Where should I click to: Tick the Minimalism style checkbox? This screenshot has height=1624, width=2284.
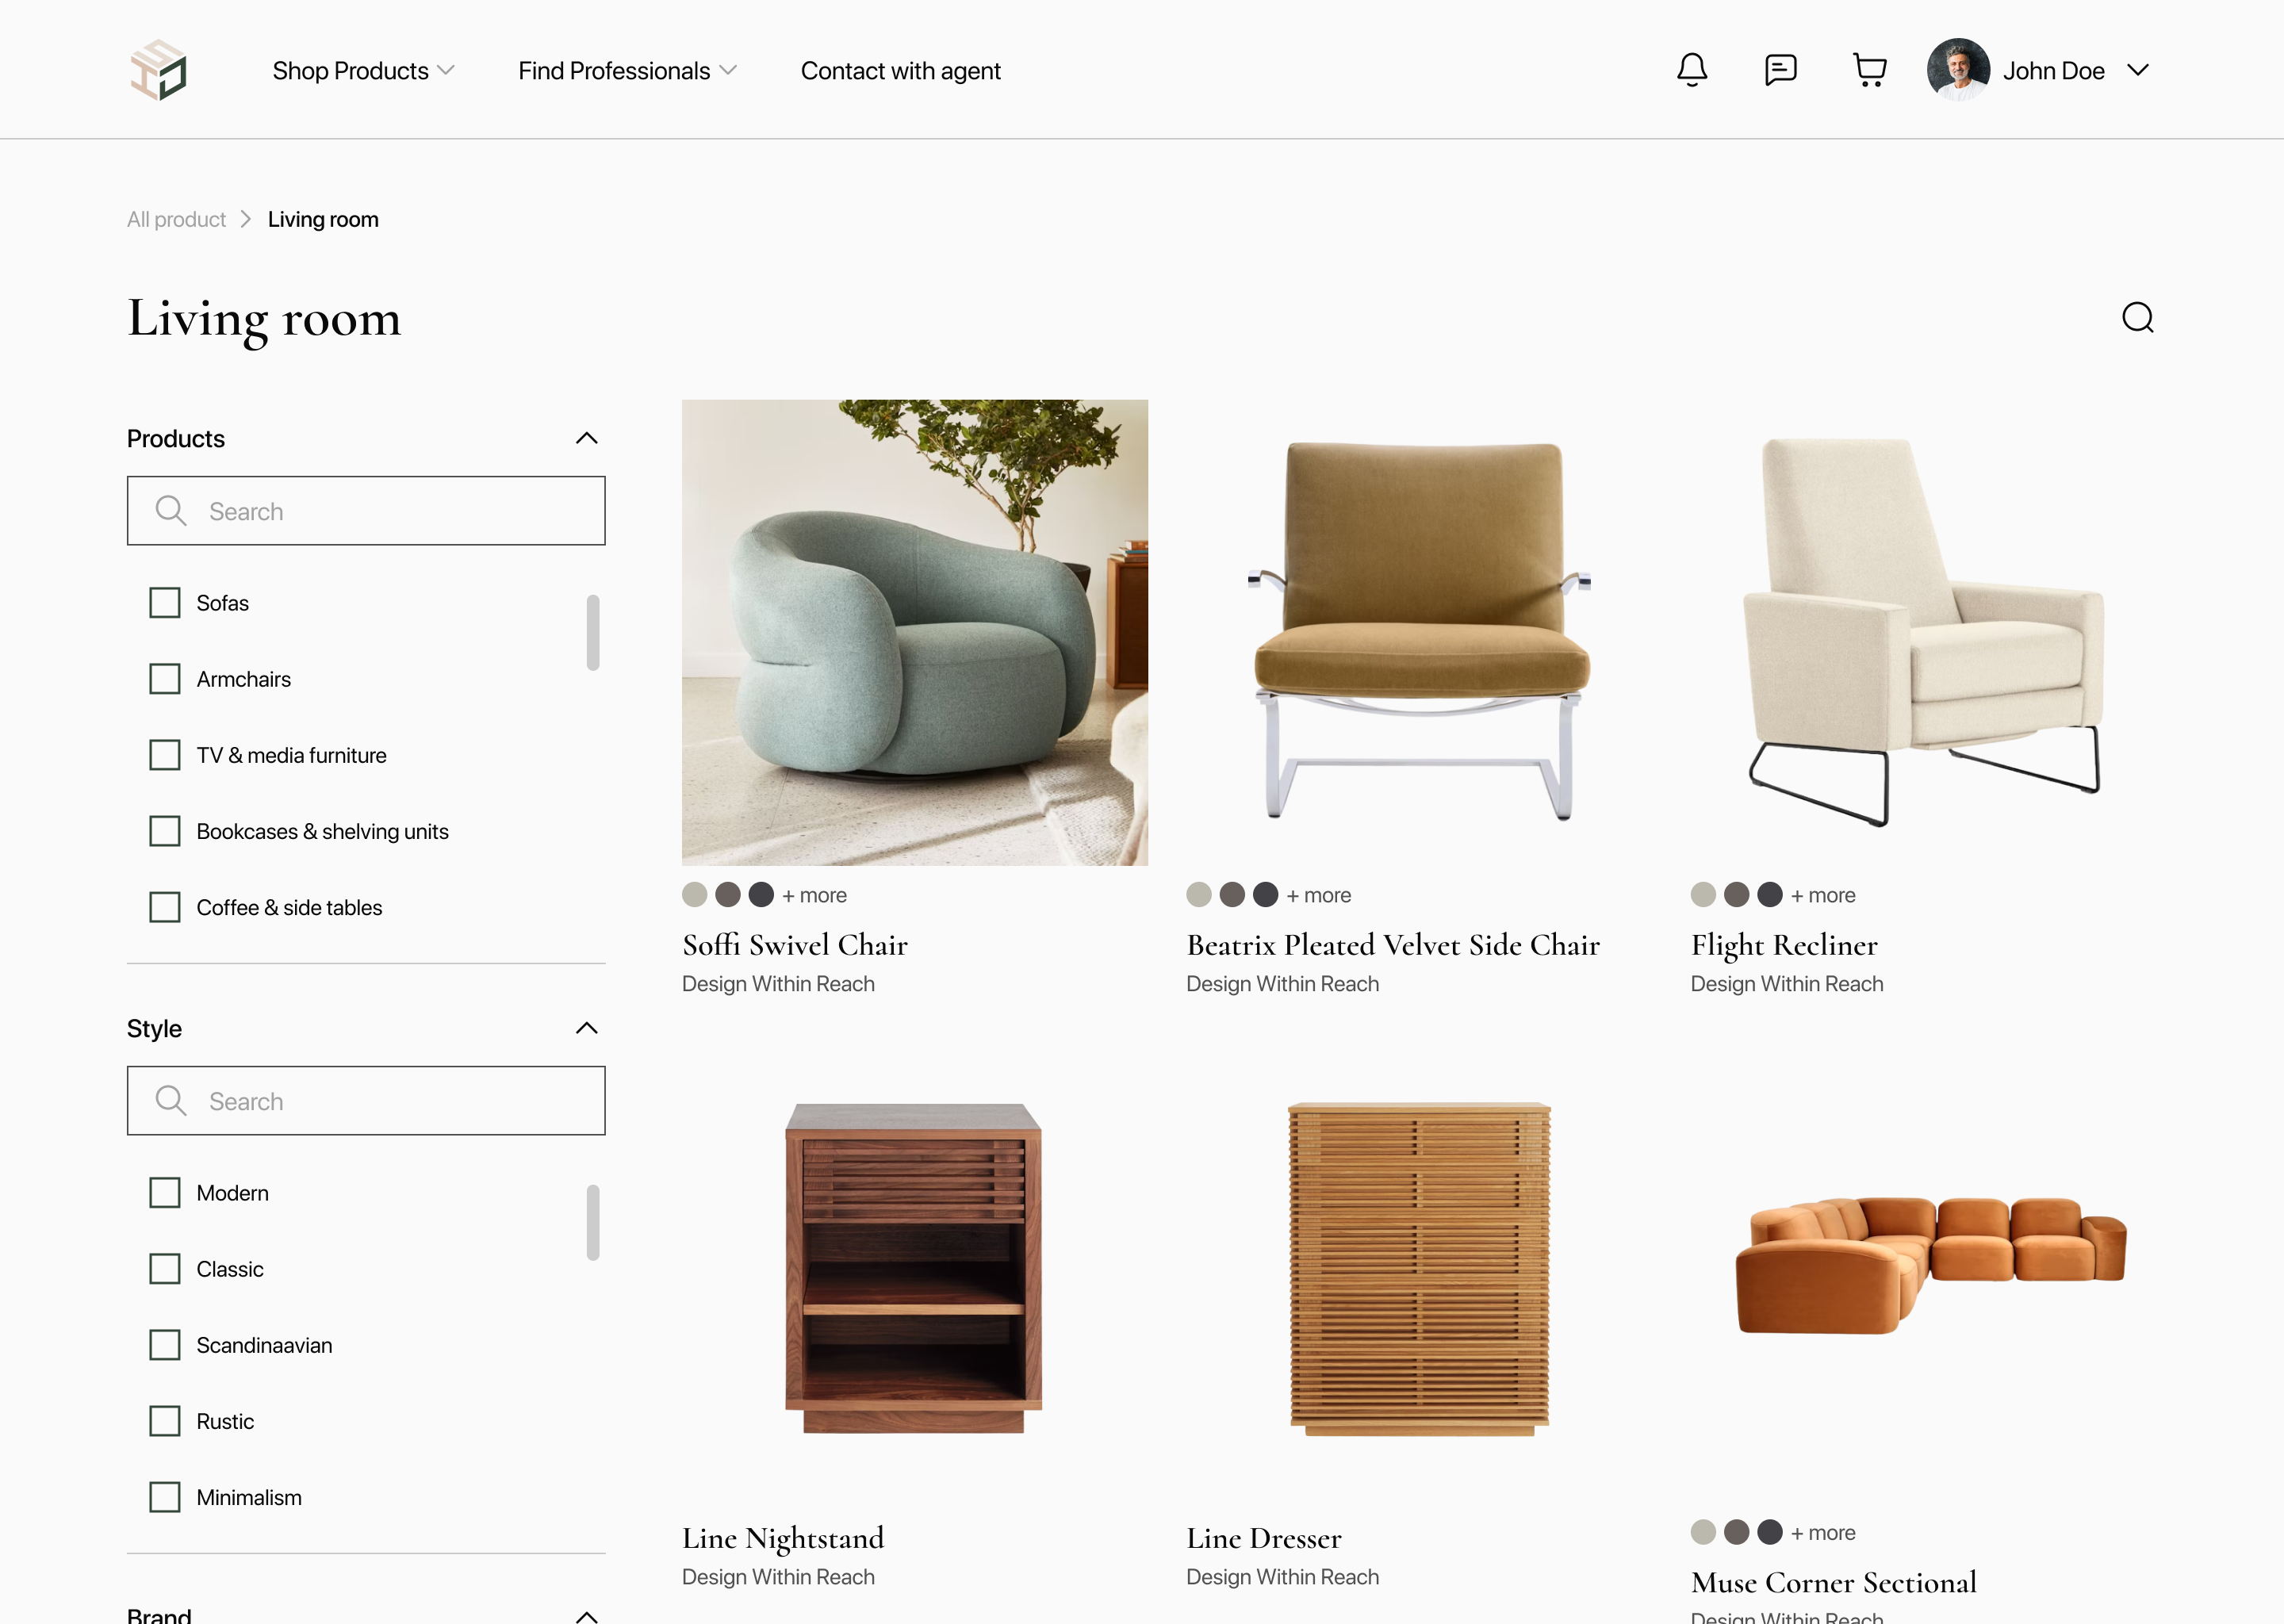click(x=165, y=1497)
